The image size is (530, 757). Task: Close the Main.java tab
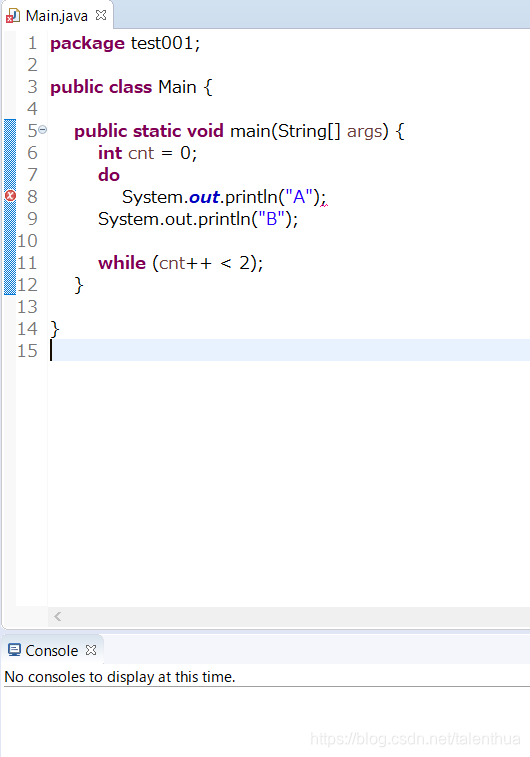pos(101,15)
